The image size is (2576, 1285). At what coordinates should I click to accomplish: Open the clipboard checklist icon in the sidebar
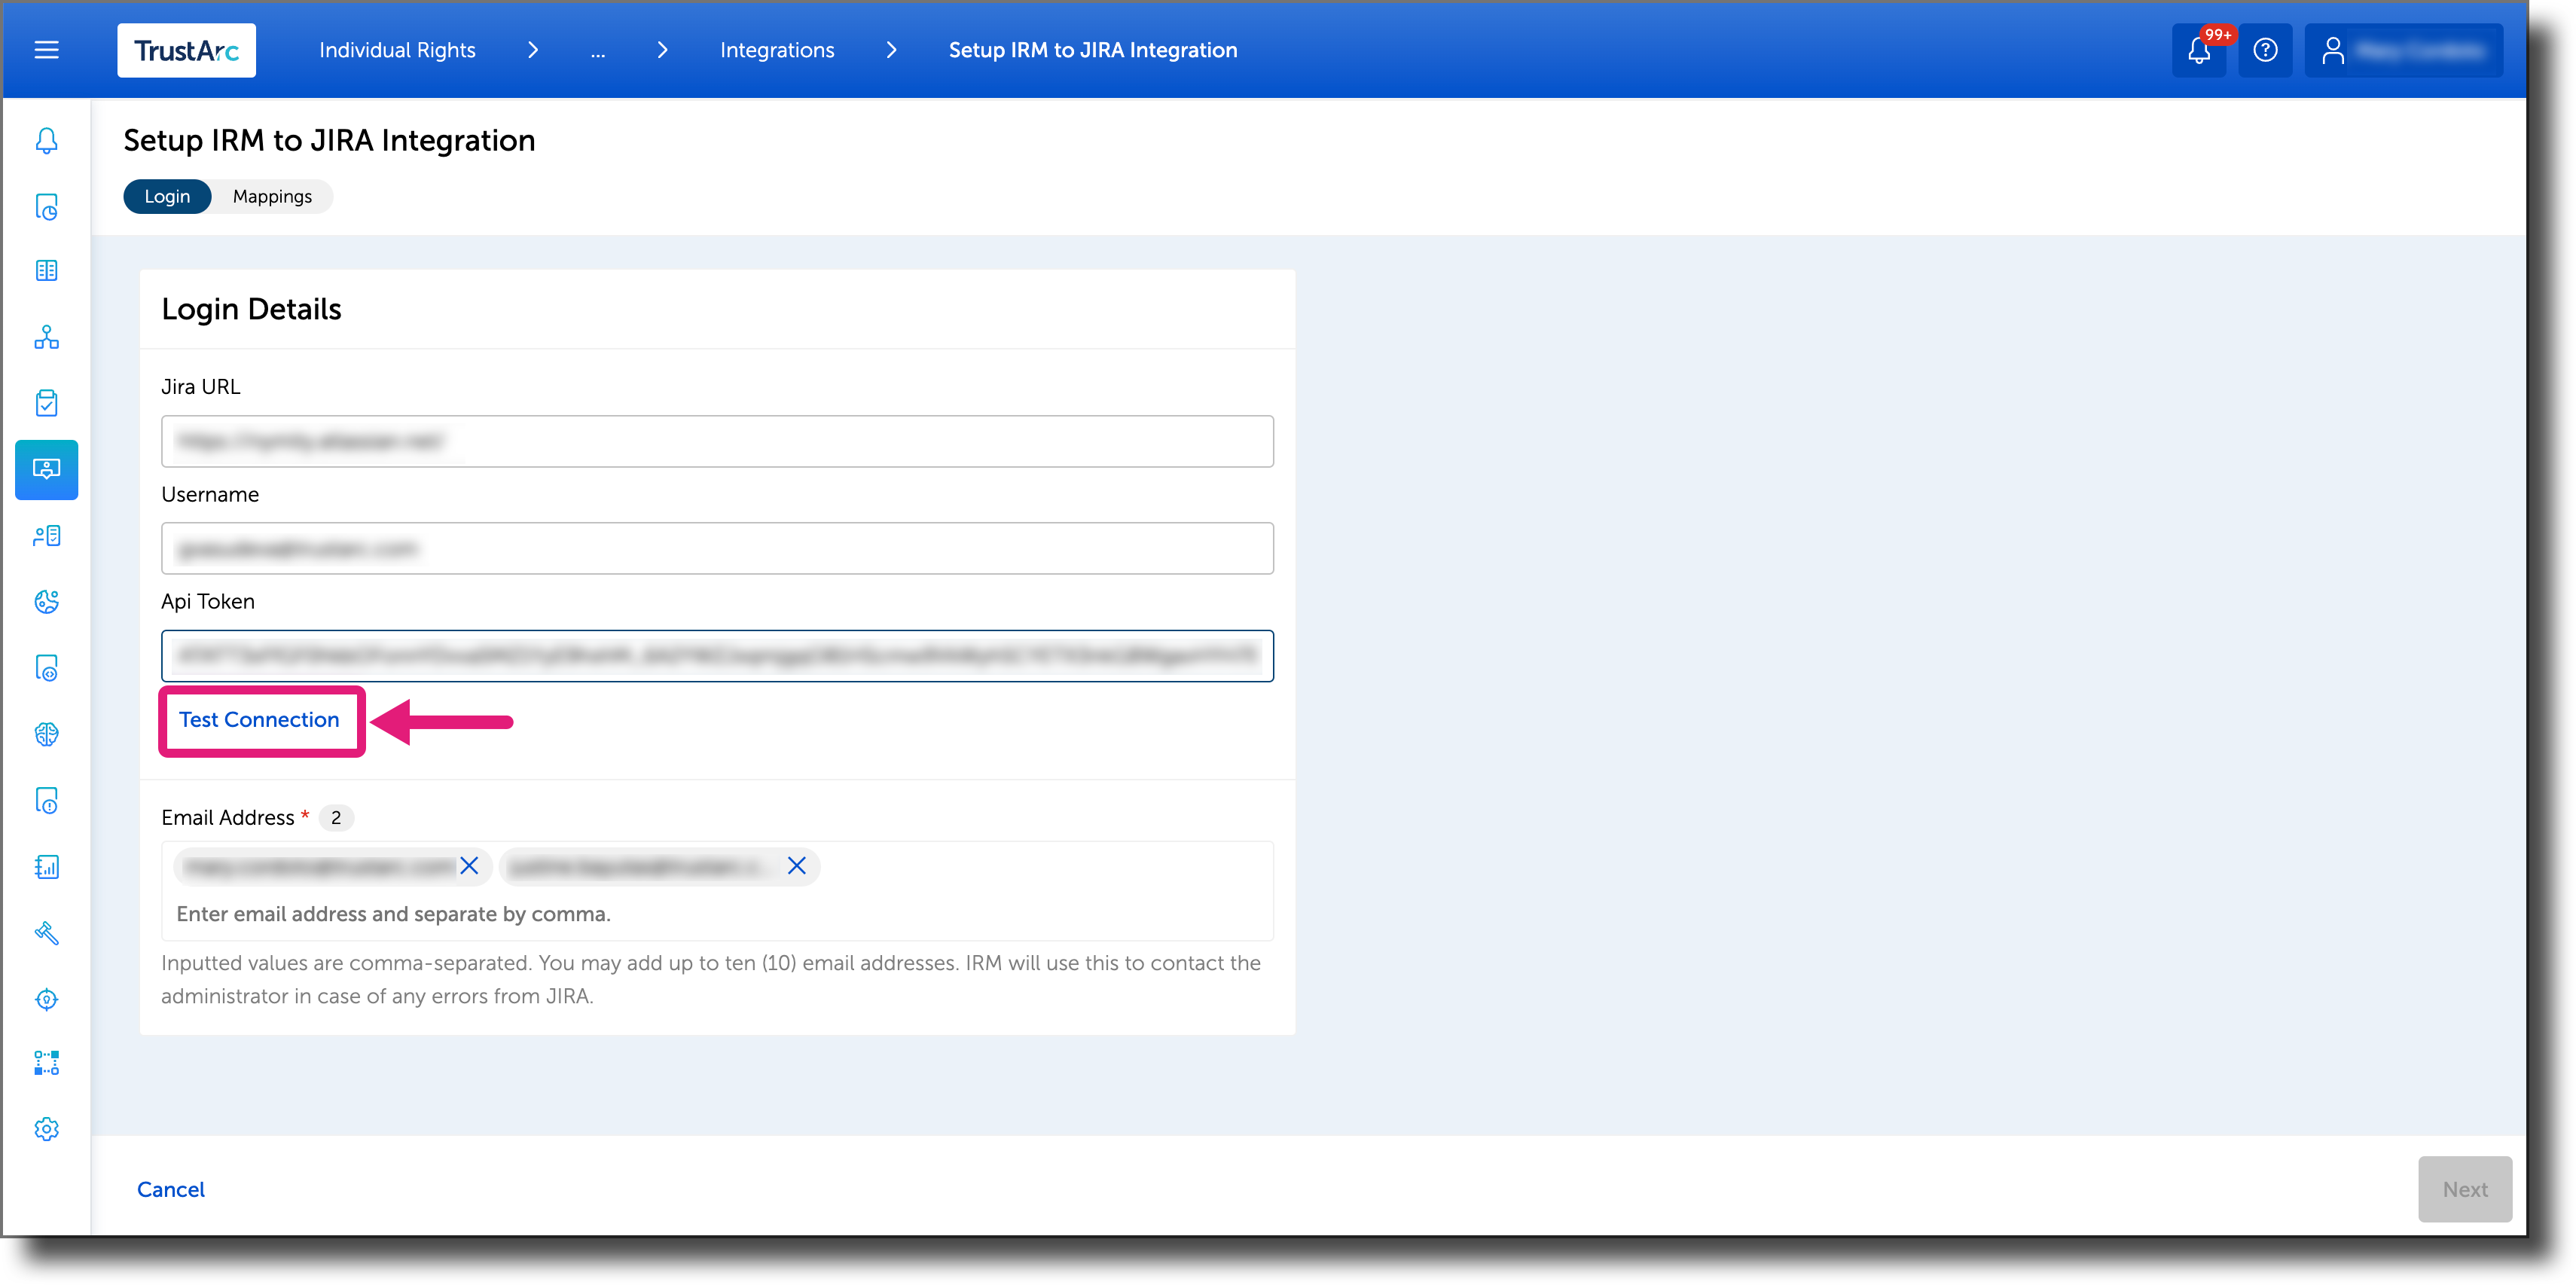46,403
